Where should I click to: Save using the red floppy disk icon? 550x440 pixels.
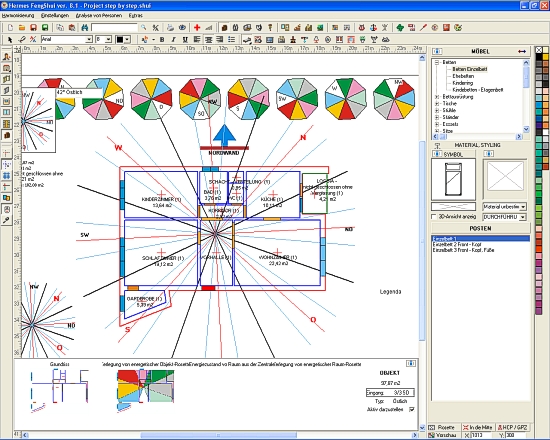tap(33, 27)
